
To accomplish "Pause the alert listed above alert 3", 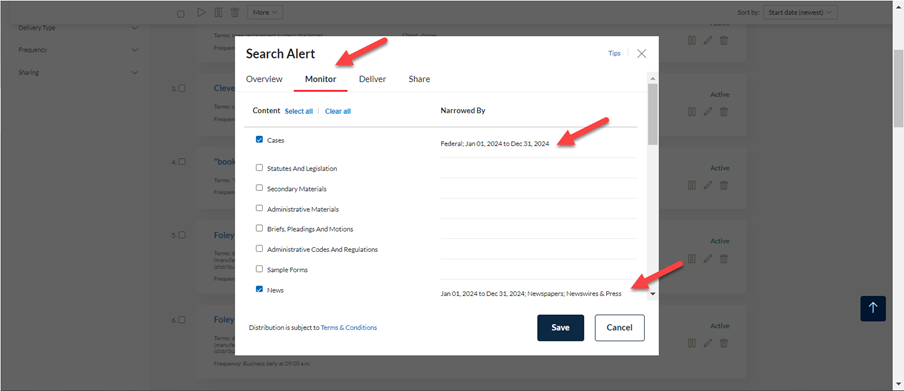I will pyautogui.click(x=692, y=40).
